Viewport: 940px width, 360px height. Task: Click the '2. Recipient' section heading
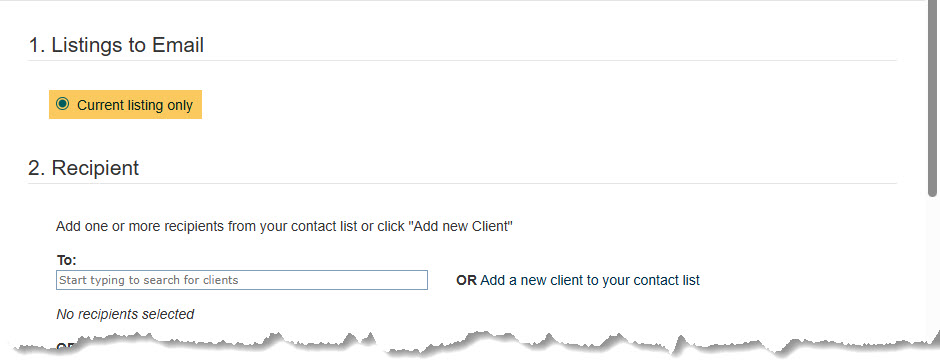click(x=83, y=168)
